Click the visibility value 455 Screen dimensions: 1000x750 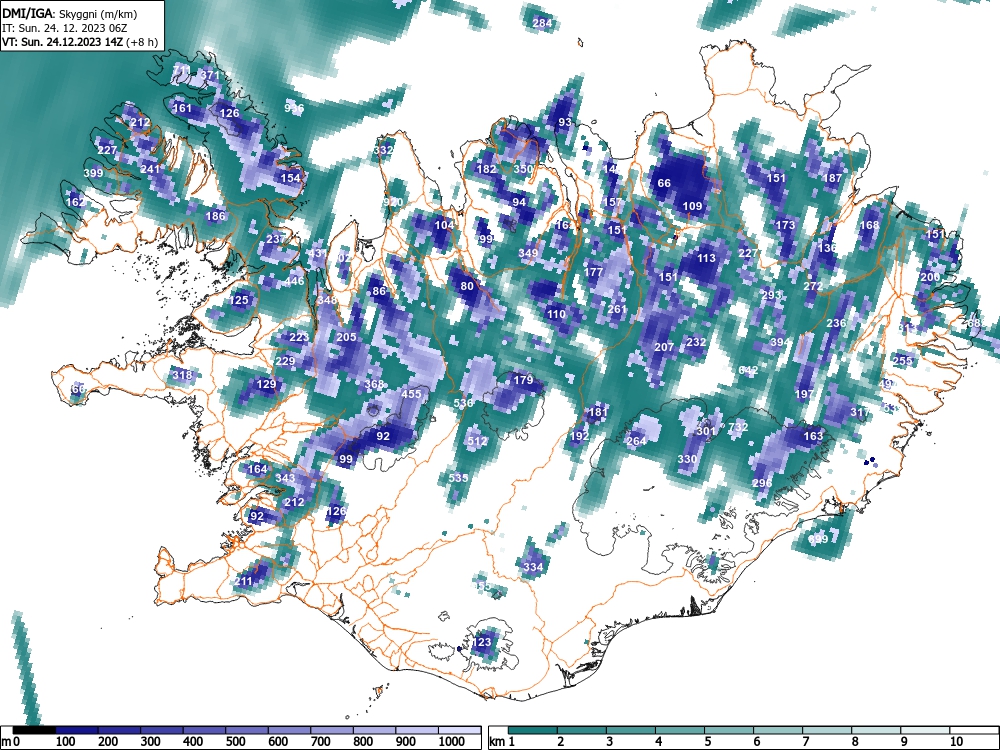click(411, 394)
